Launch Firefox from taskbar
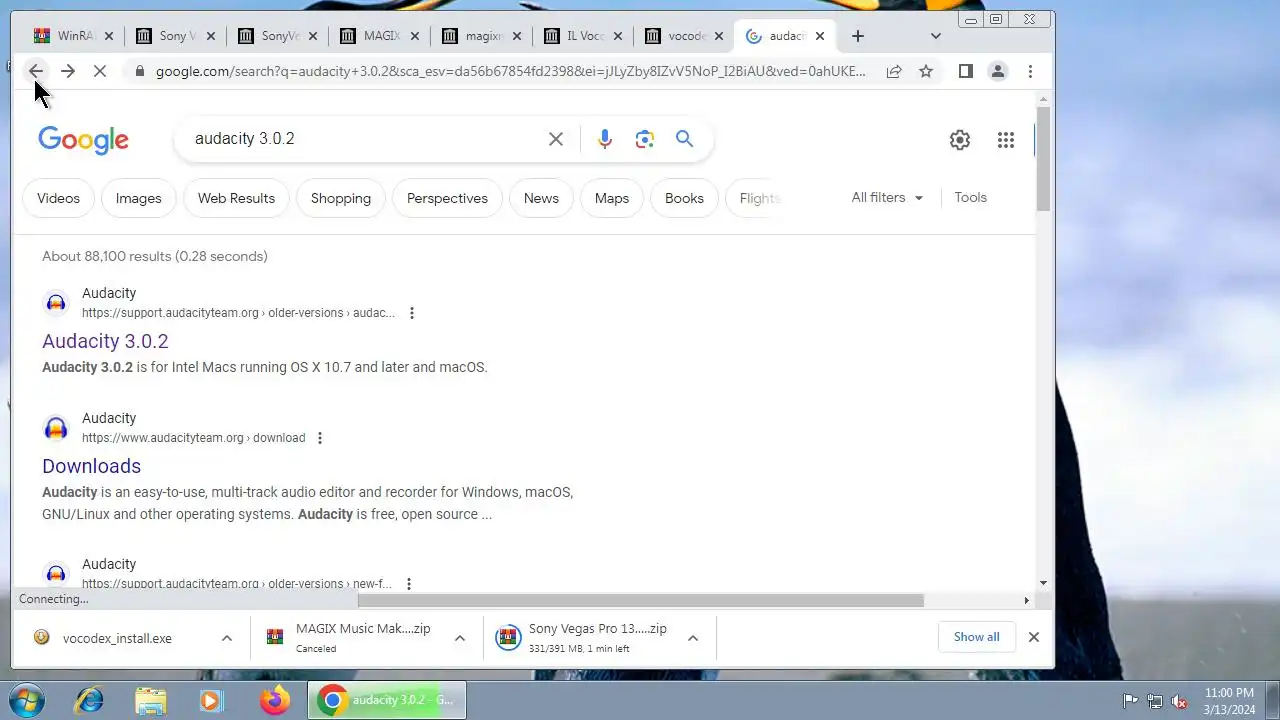Viewport: 1280px width, 720px height. (275, 700)
